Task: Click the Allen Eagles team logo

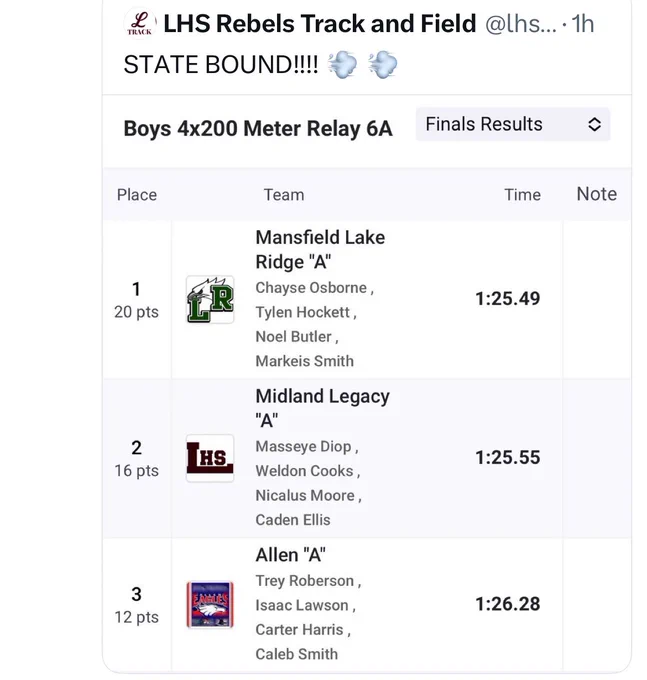Action: [x=210, y=605]
